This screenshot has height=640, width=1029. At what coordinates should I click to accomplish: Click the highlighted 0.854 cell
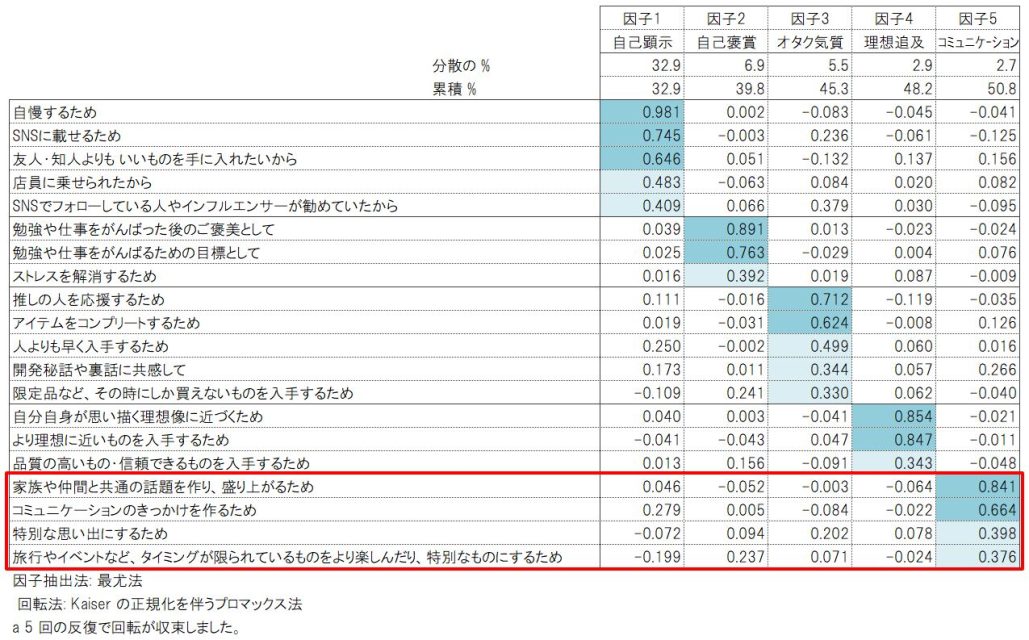point(894,417)
